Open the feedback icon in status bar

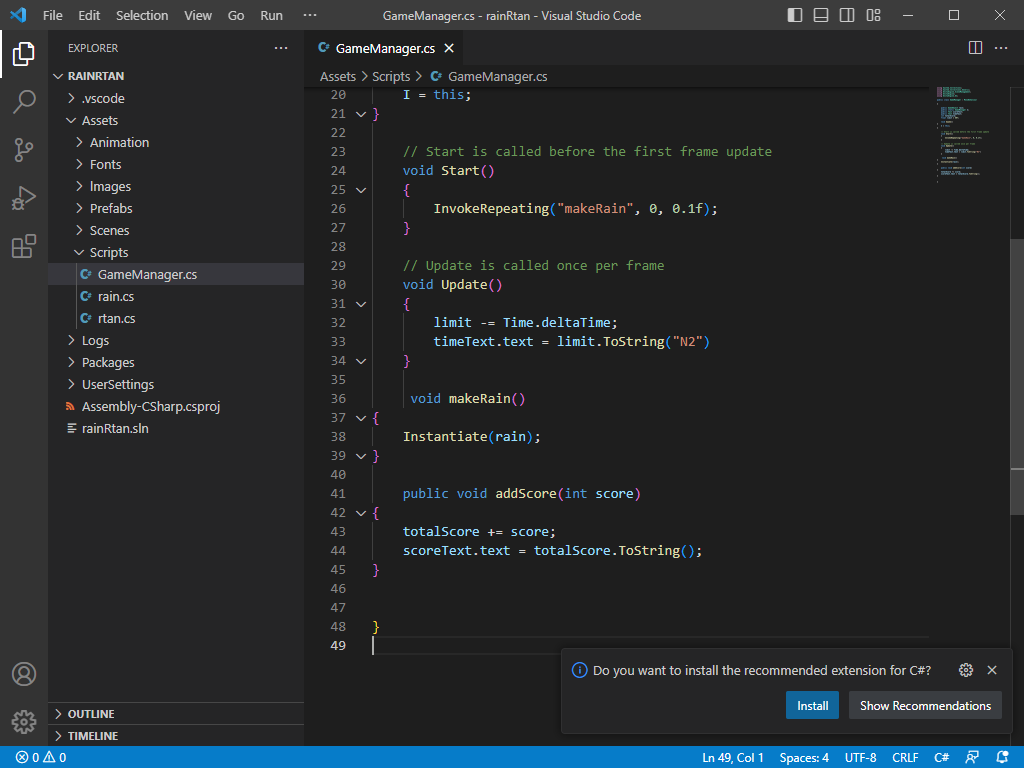[972, 758]
